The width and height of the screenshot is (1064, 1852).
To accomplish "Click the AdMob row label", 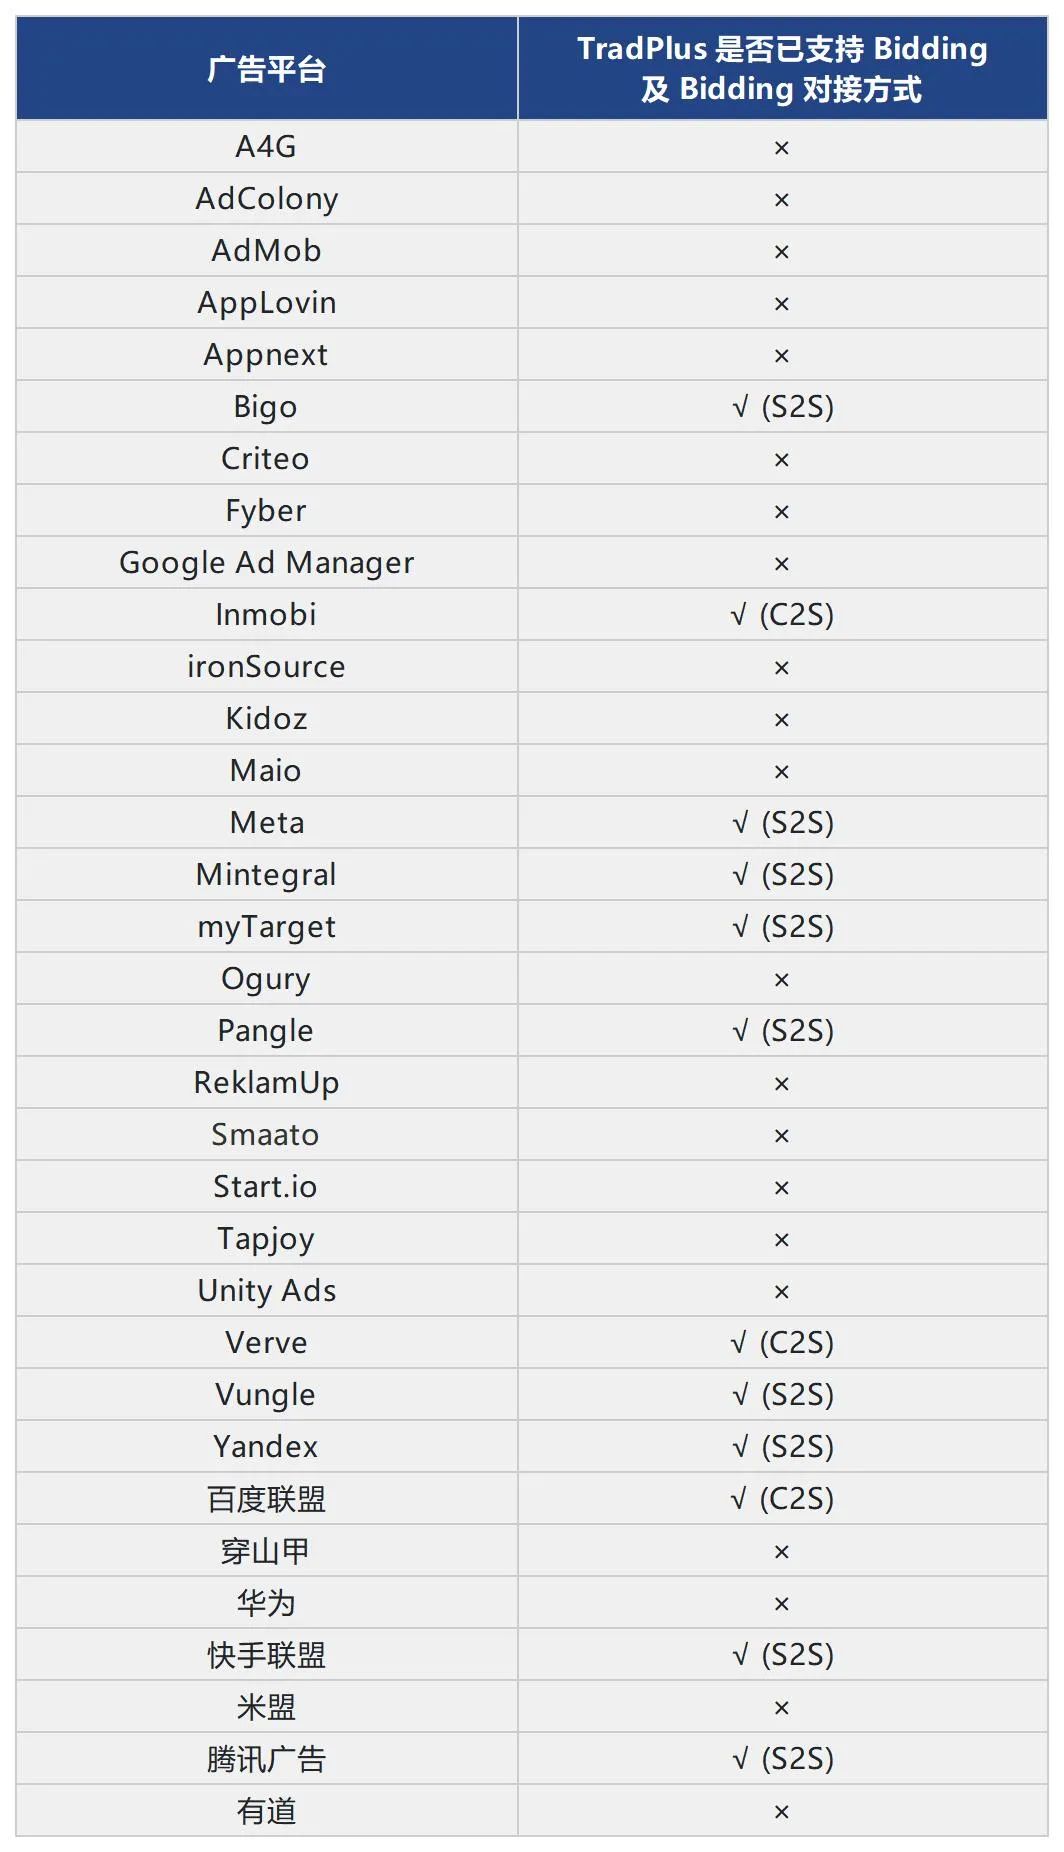I will (x=266, y=251).
